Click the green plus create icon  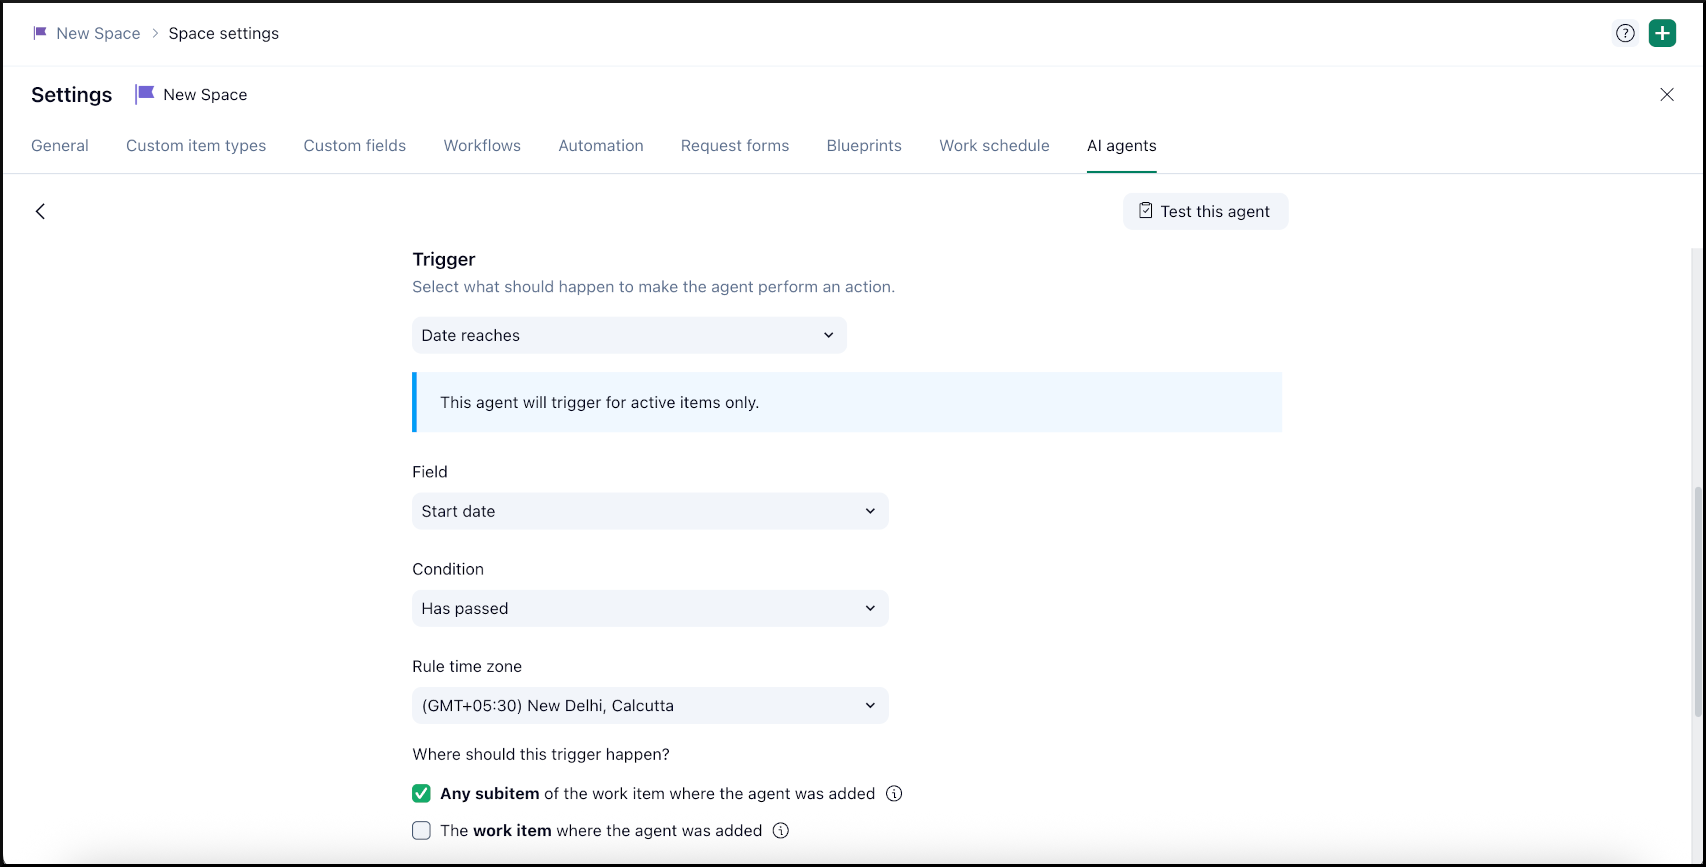tap(1662, 33)
